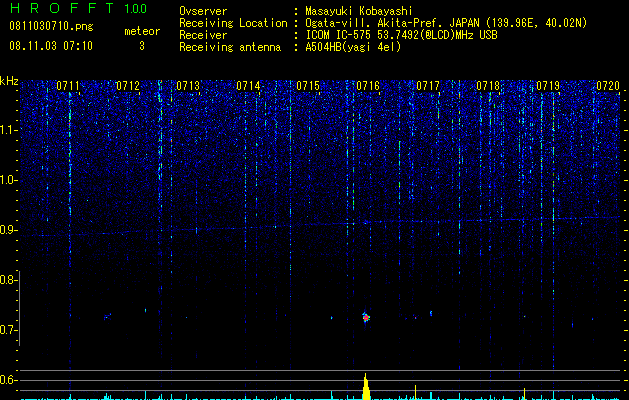Click the observer name Masayuki Kobayashi

359,11
